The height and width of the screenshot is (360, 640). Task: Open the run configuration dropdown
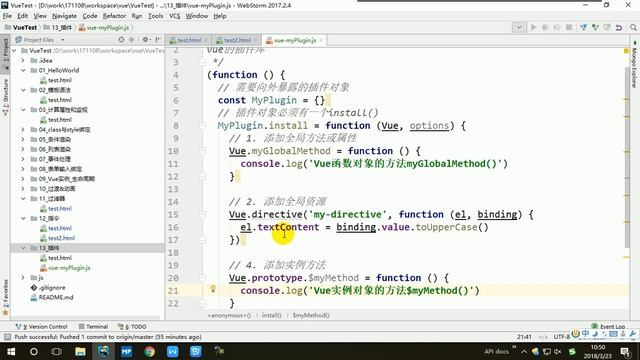519,27
